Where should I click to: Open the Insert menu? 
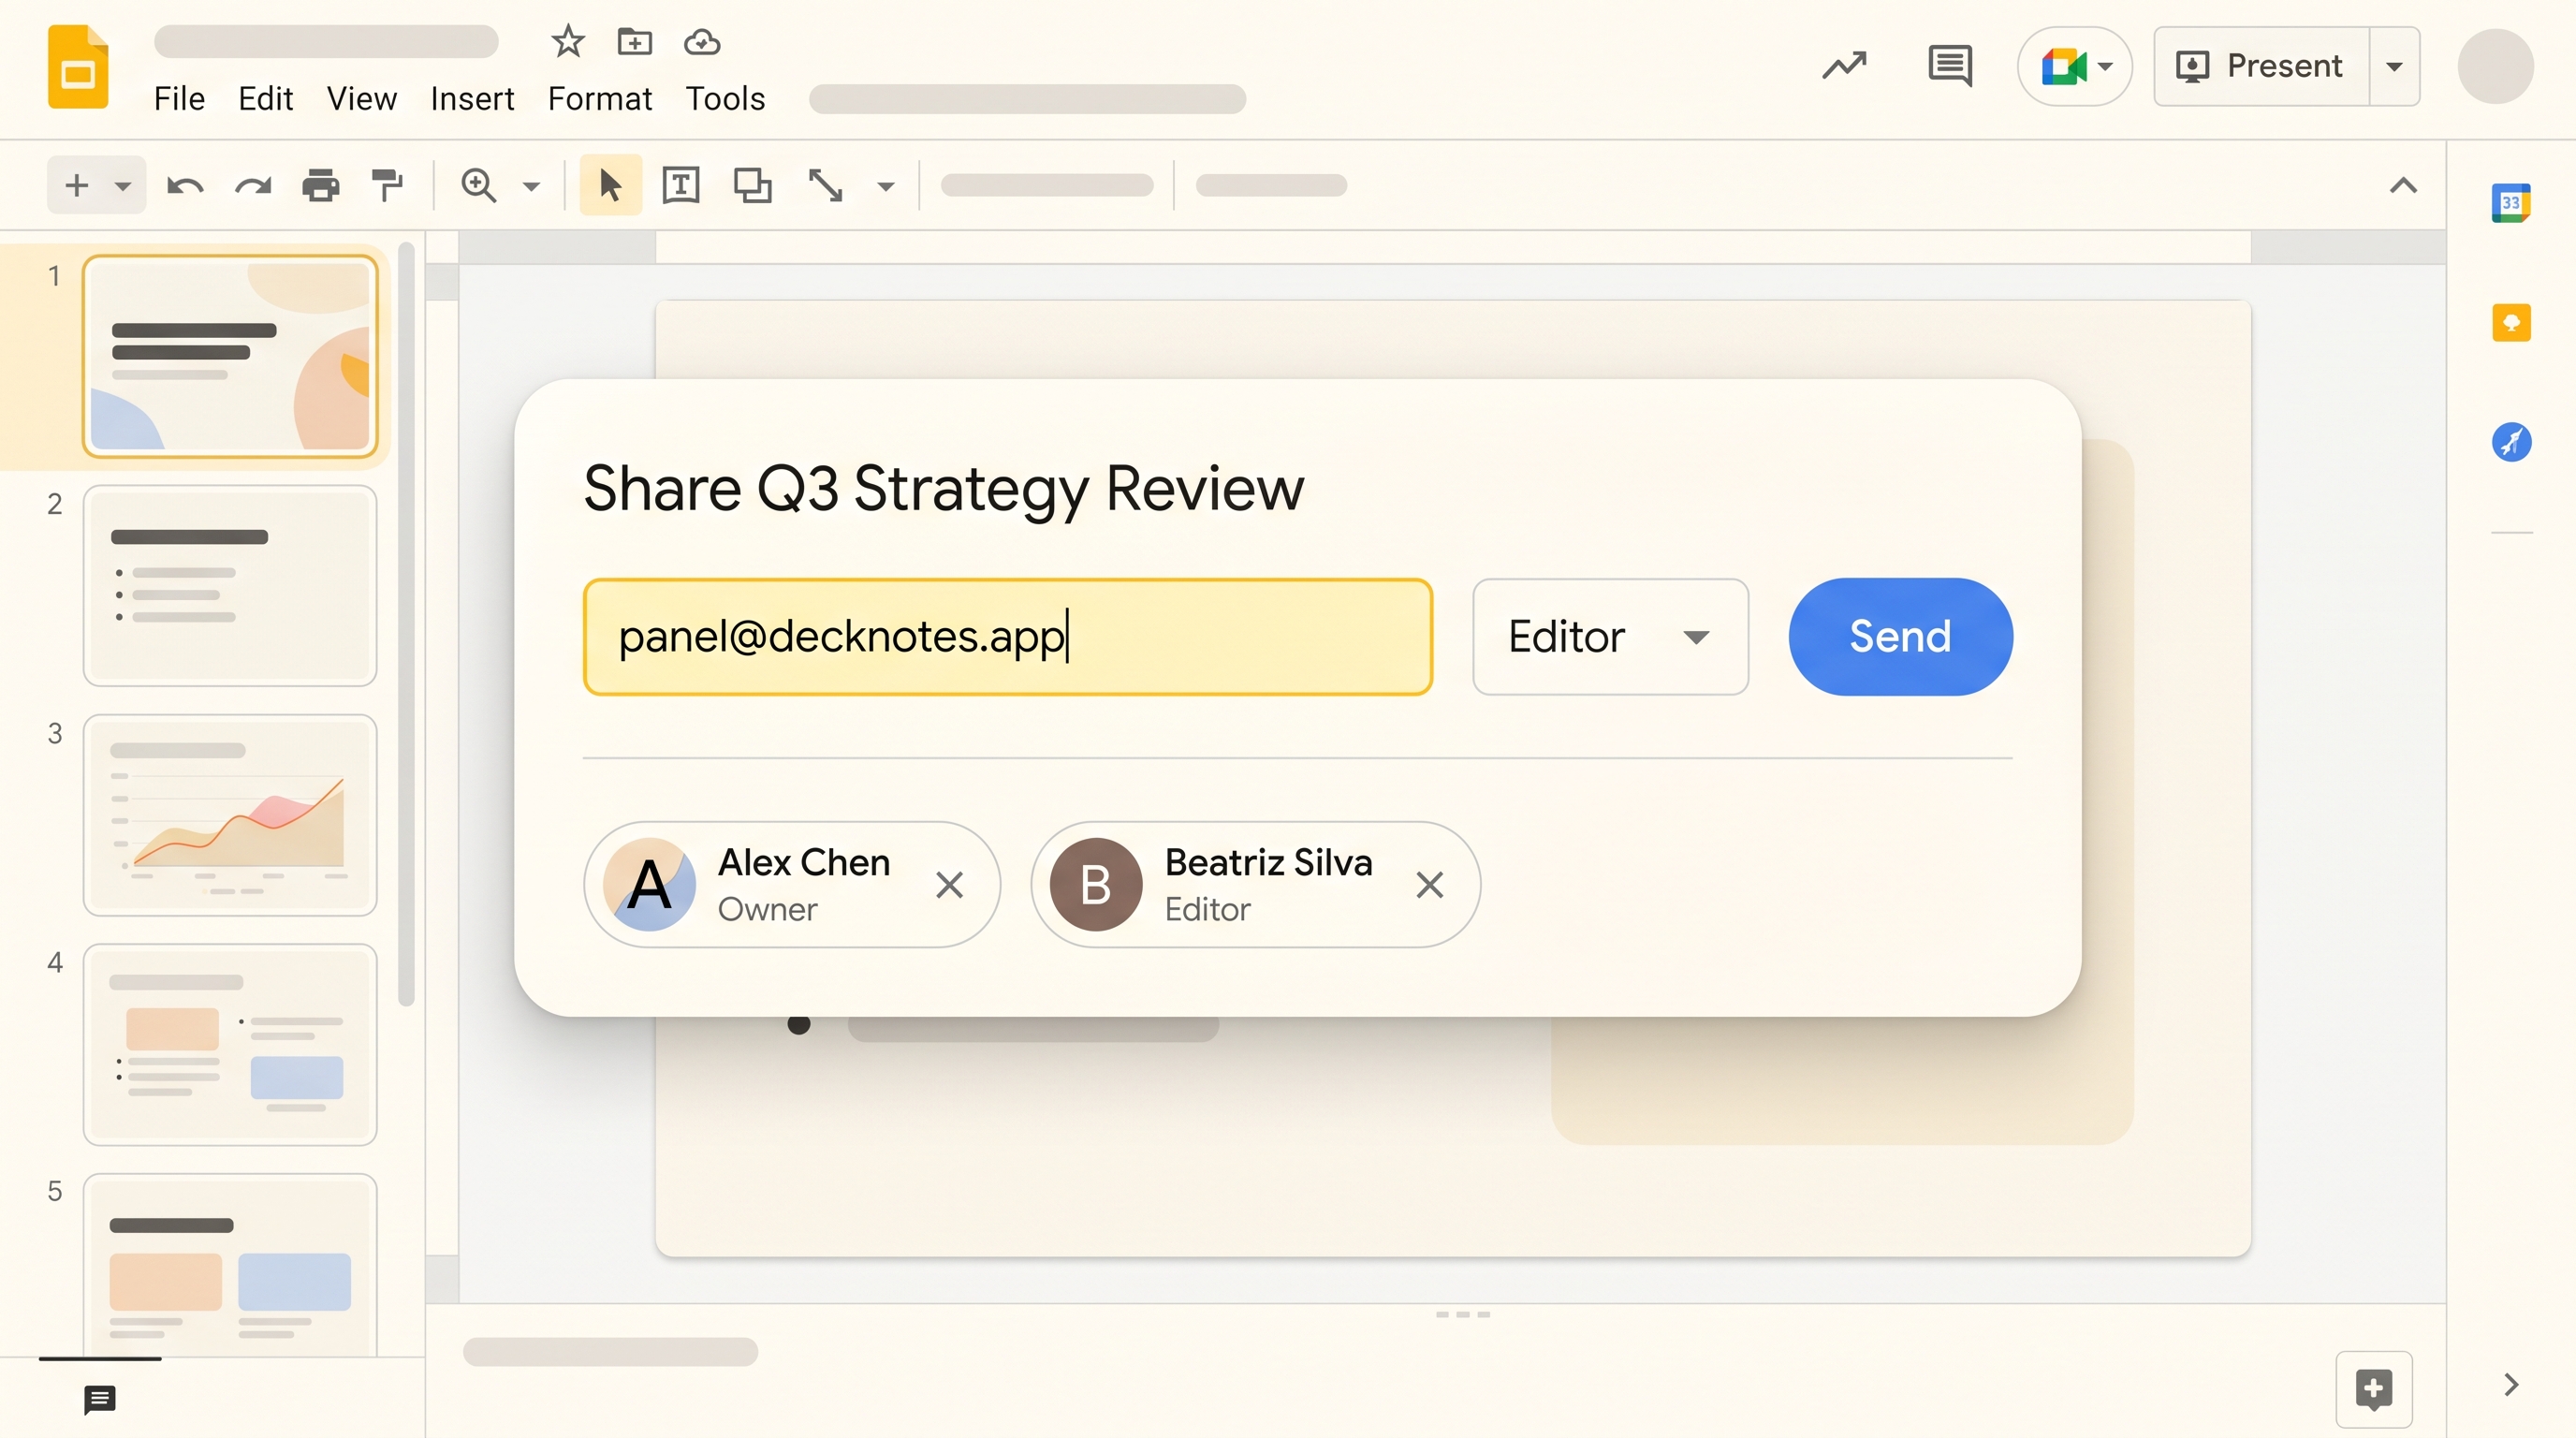(x=471, y=98)
